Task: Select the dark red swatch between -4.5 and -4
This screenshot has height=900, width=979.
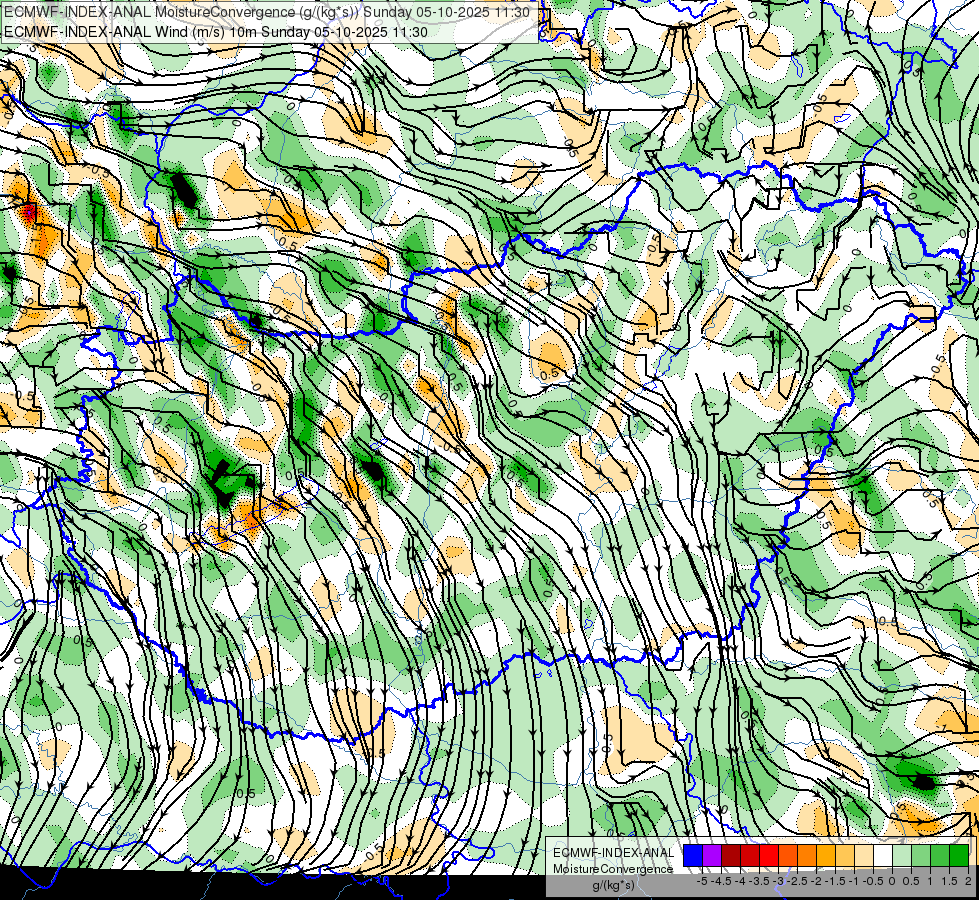Action: [731, 856]
